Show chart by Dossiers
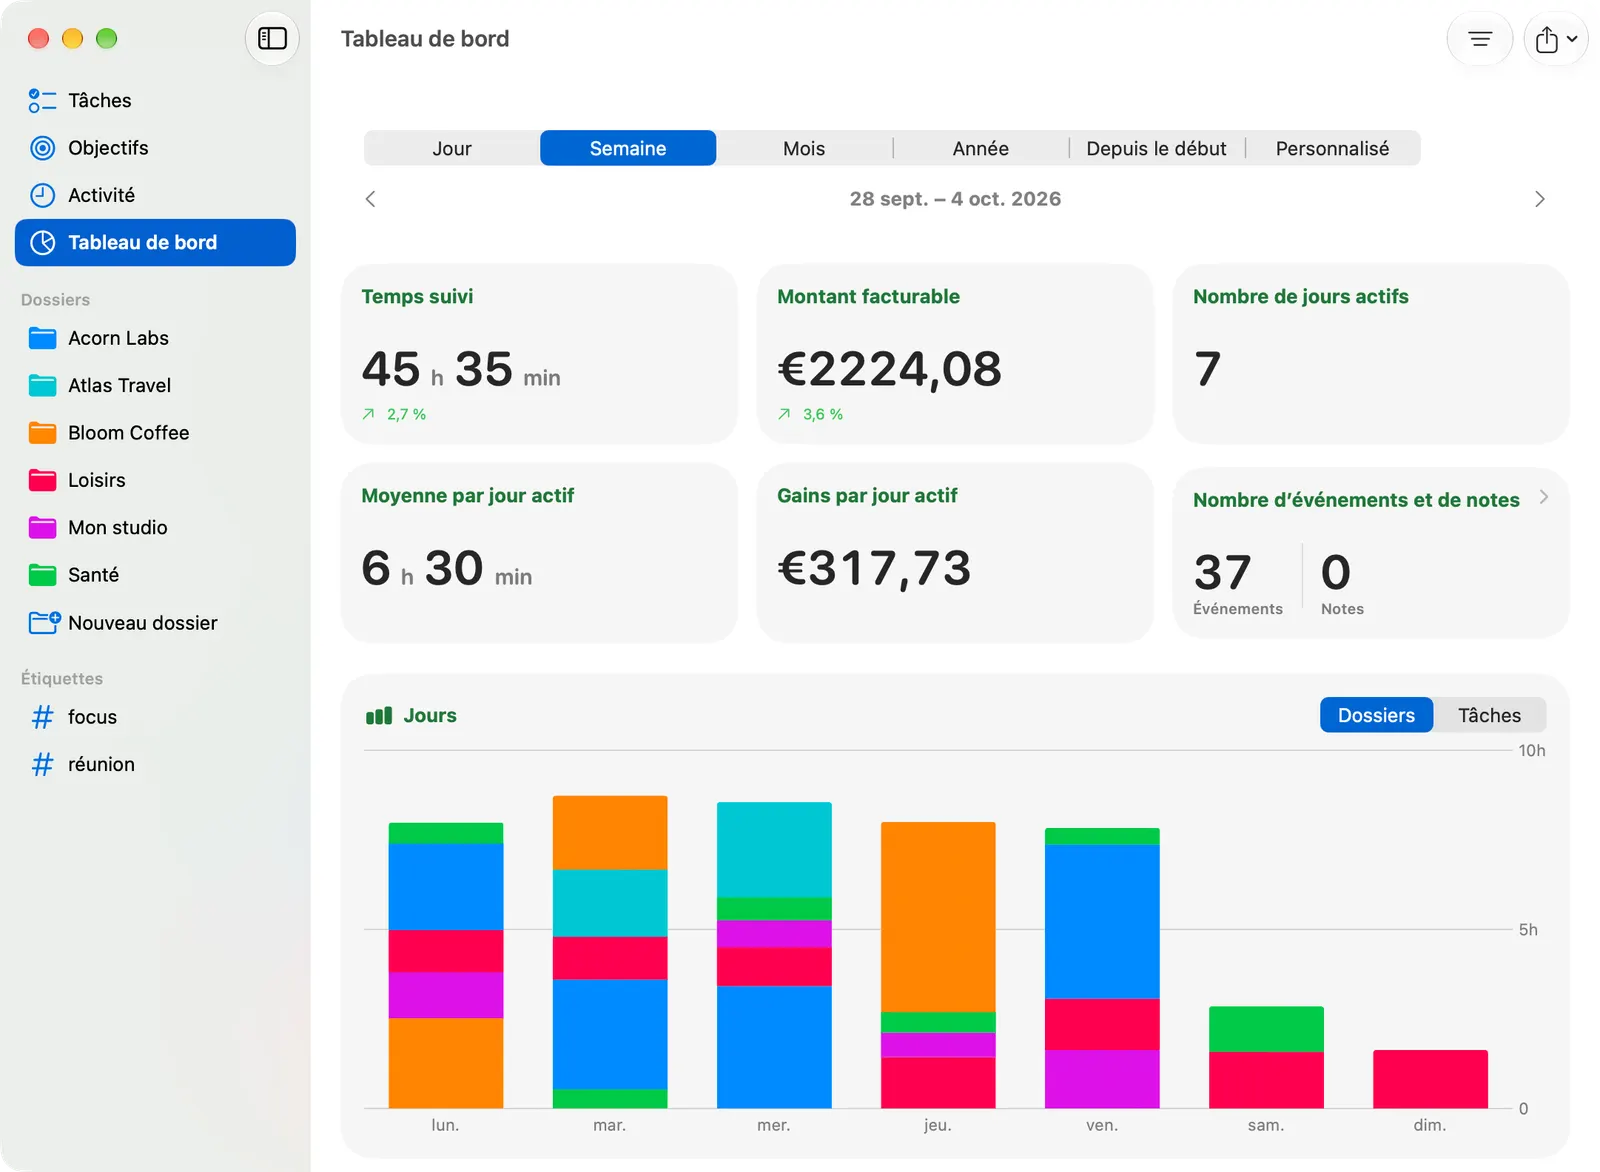 point(1376,715)
